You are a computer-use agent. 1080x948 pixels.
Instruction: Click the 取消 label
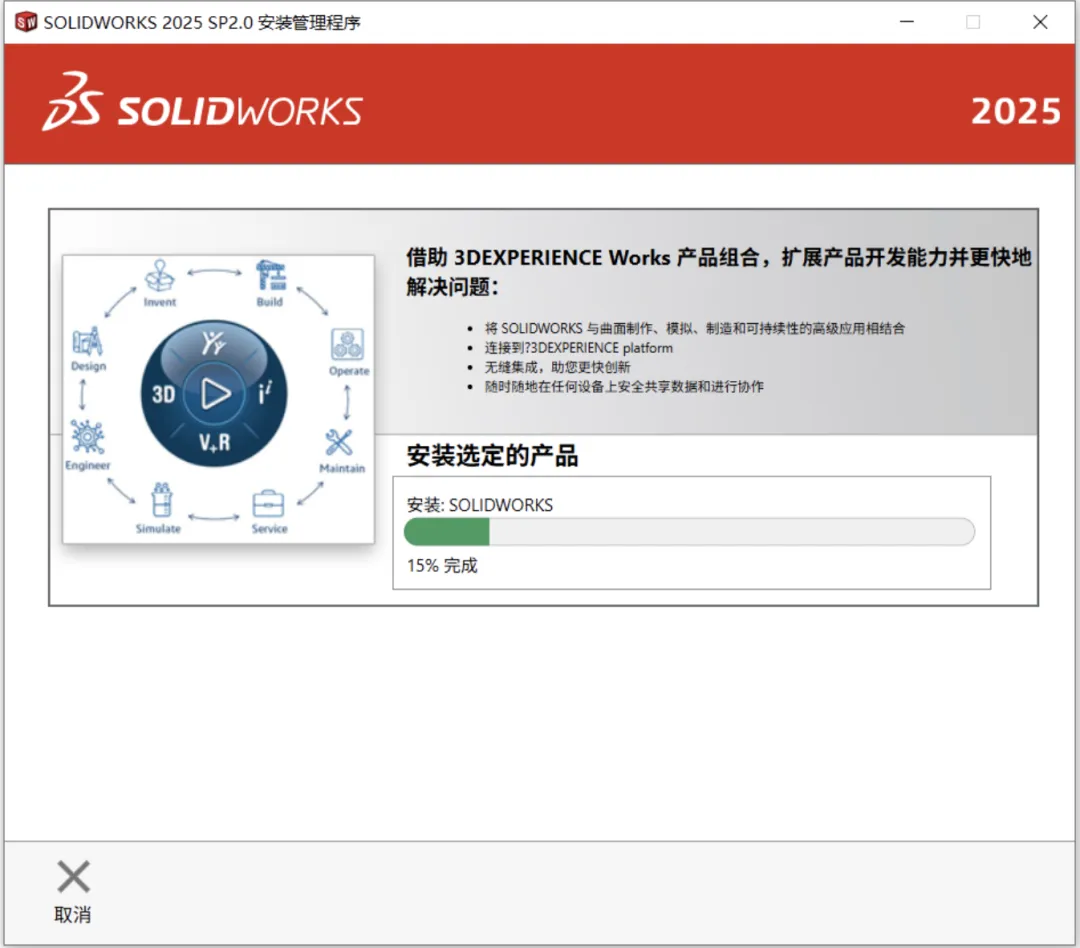point(73,915)
